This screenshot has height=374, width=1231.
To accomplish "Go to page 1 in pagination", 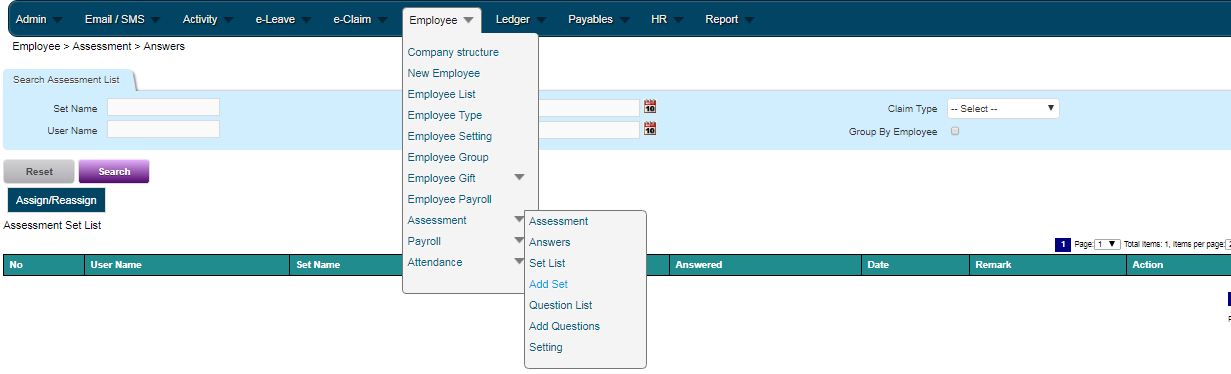I will click(1064, 244).
